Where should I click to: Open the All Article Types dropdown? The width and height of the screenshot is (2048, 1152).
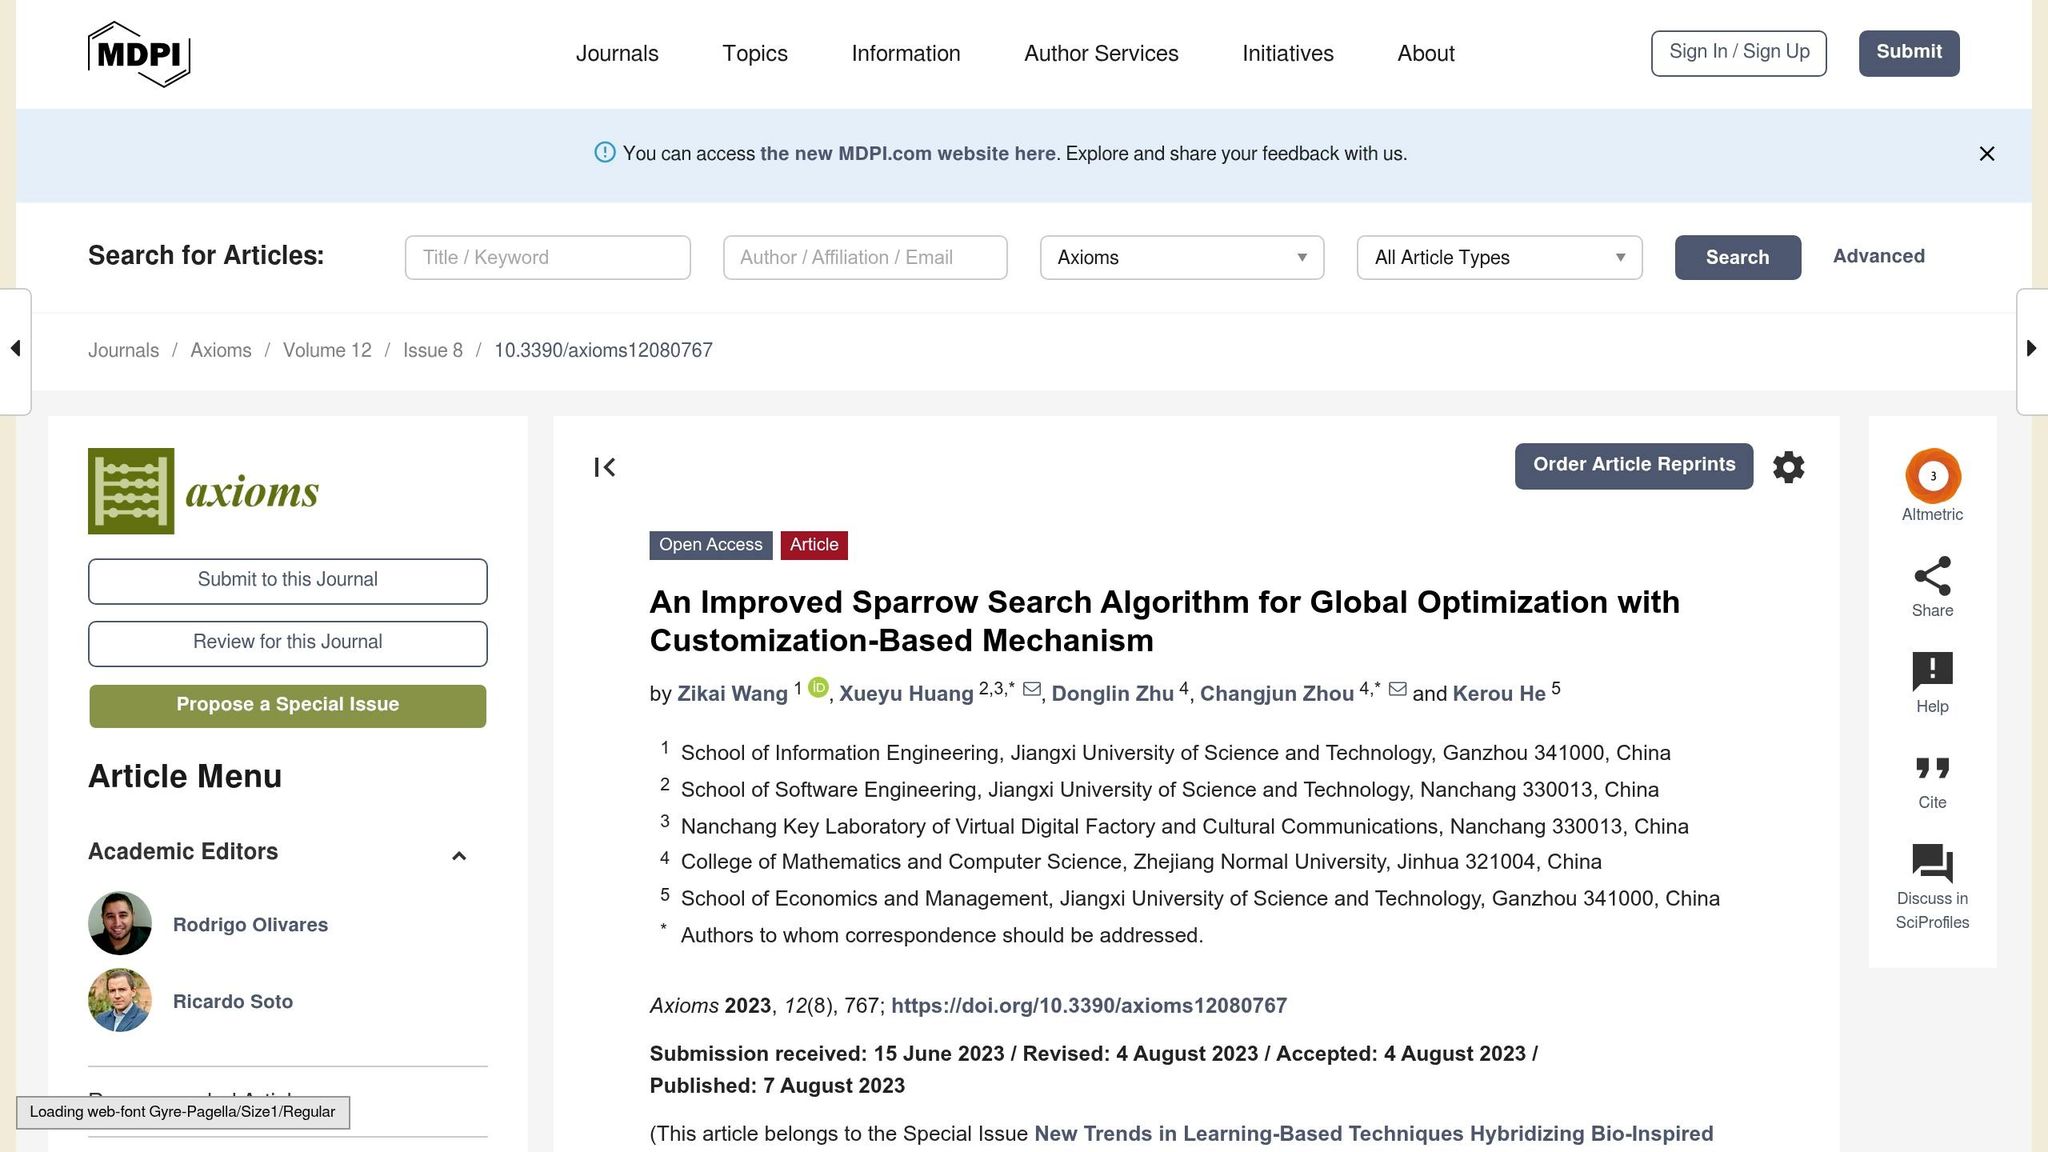(x=1499, y=258)
